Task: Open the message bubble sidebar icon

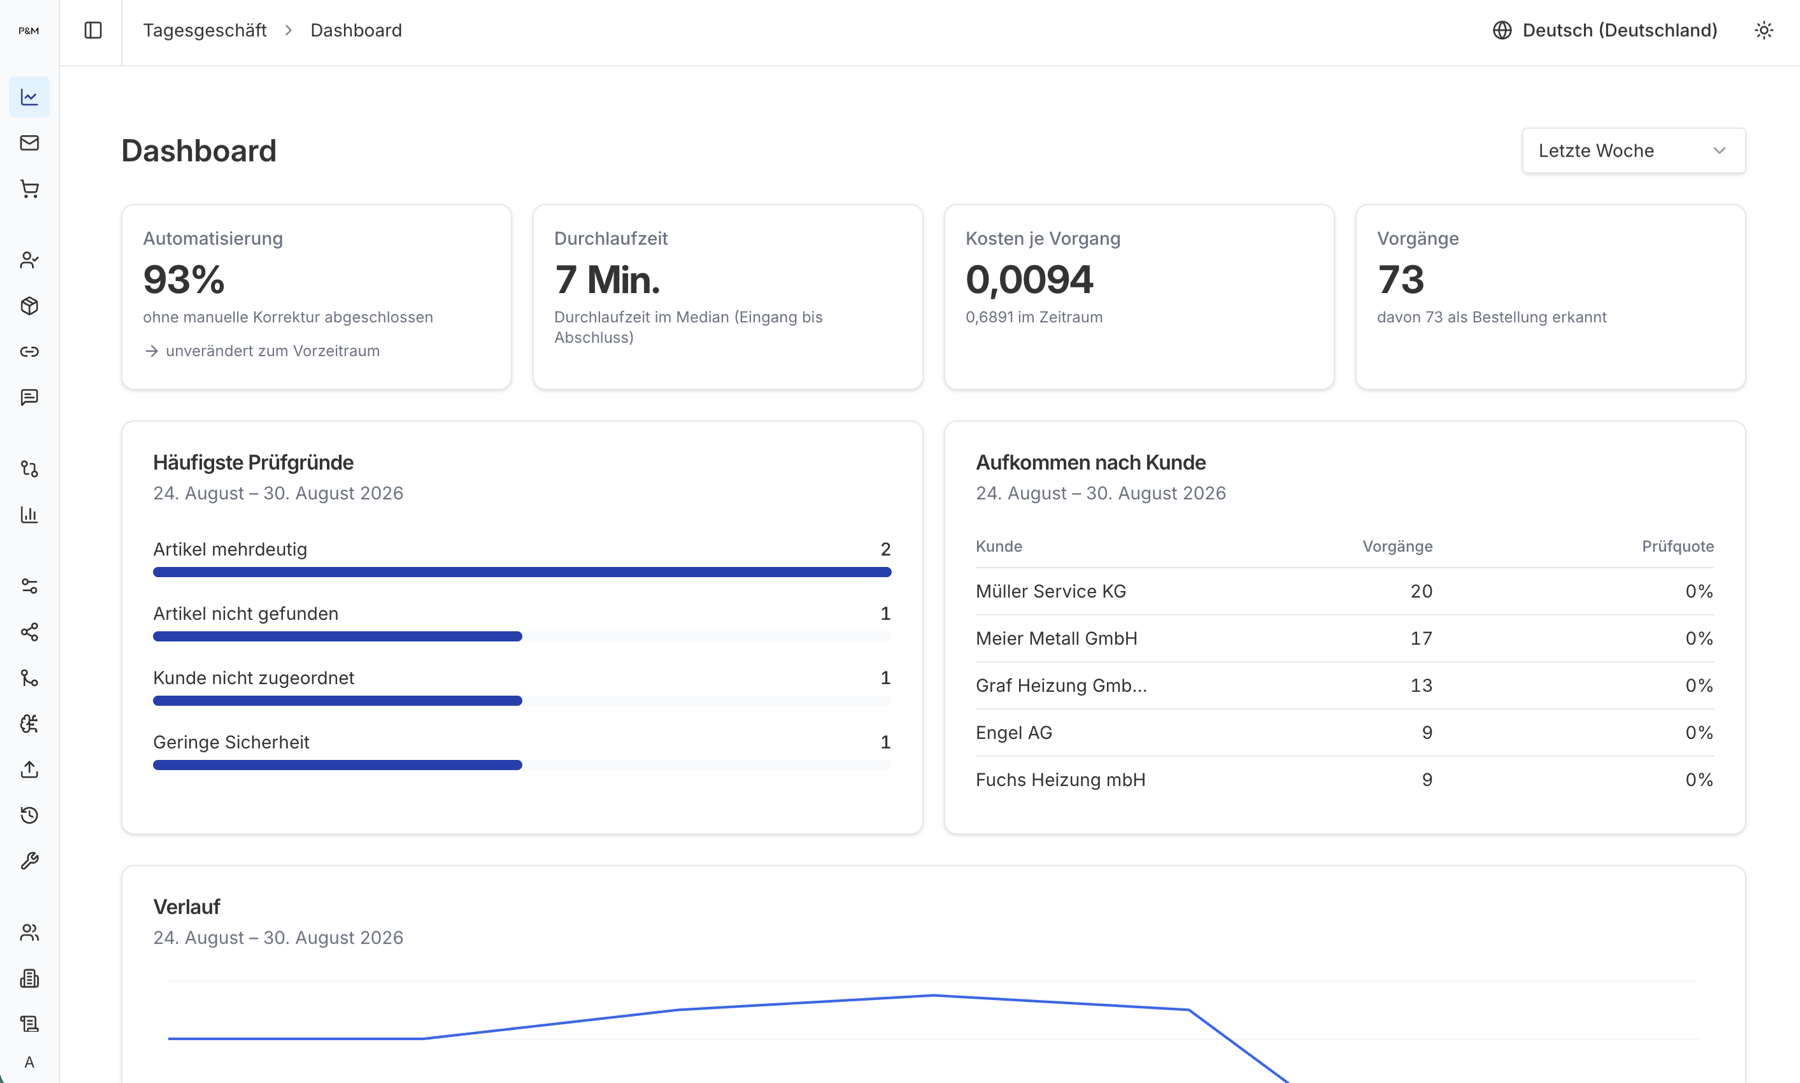Action: [x=29, y=398]
